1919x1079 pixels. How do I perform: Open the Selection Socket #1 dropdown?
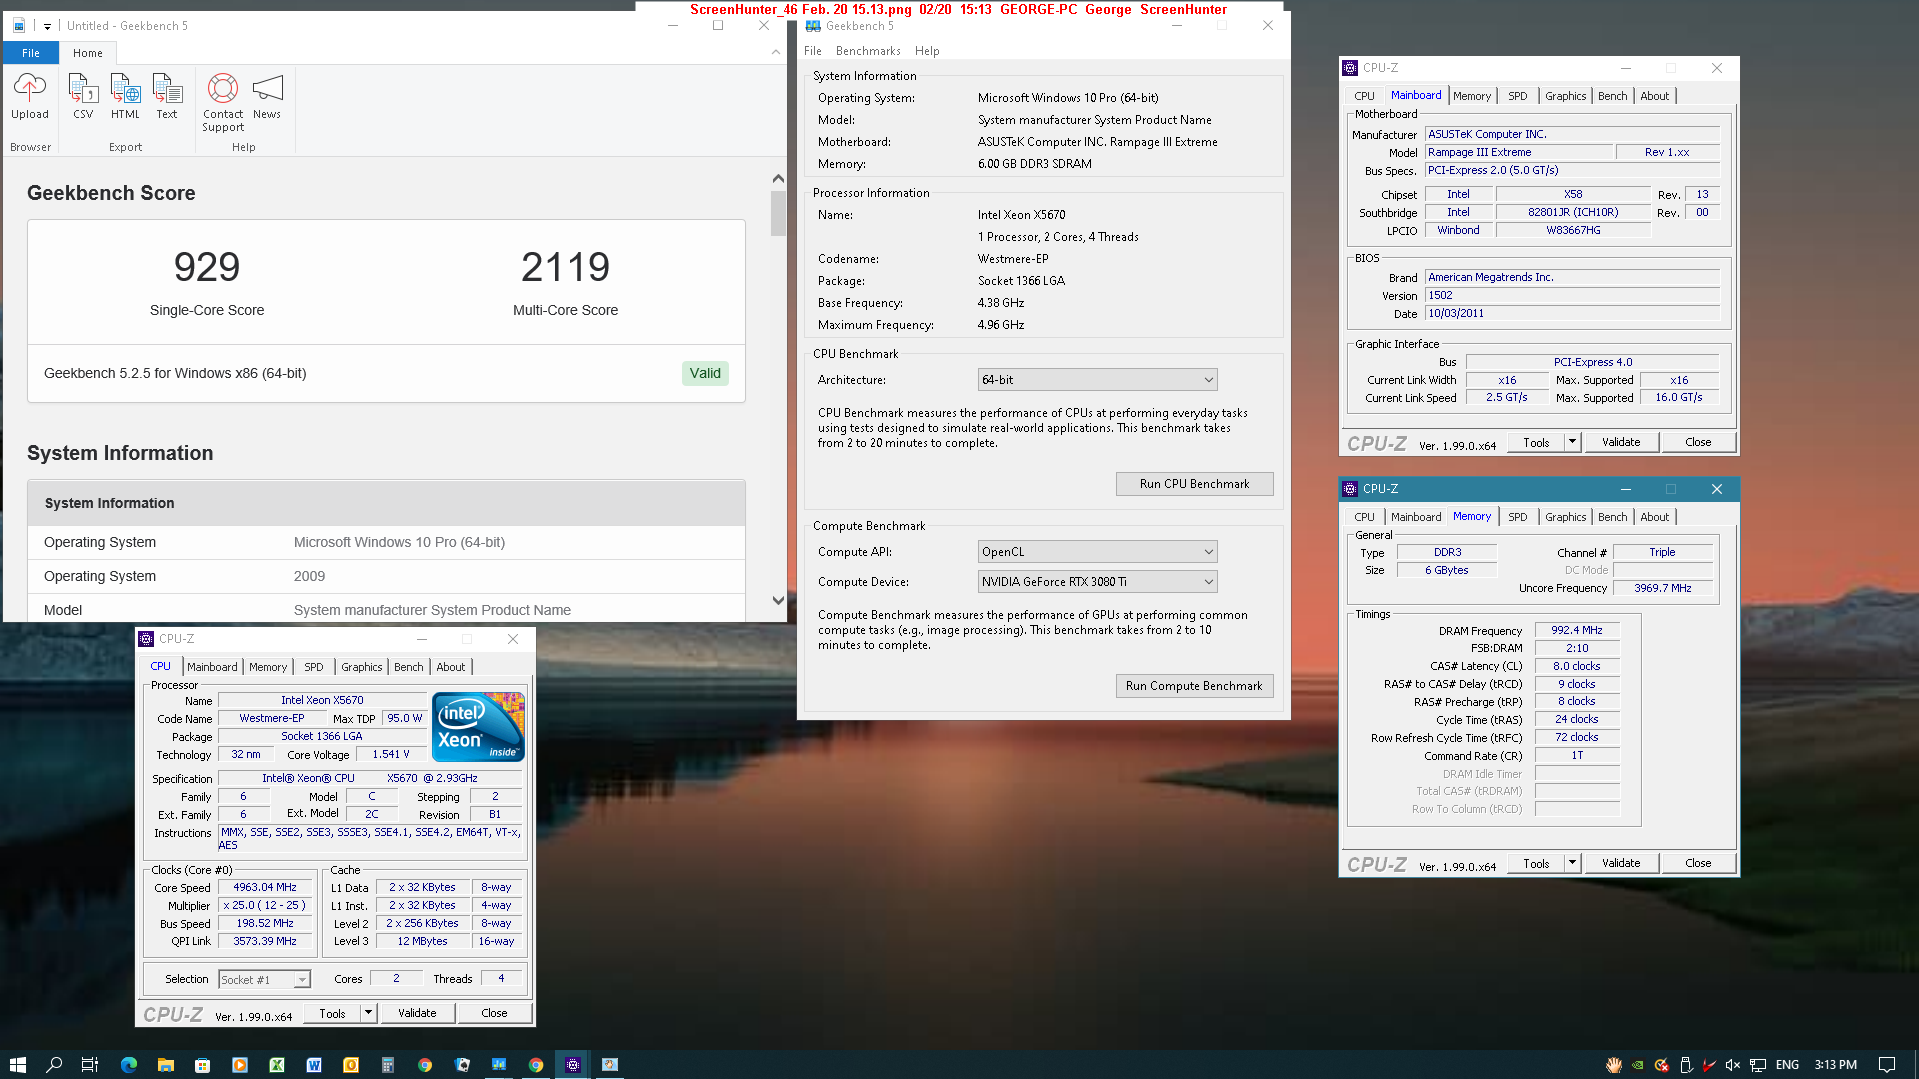(265, 980)
